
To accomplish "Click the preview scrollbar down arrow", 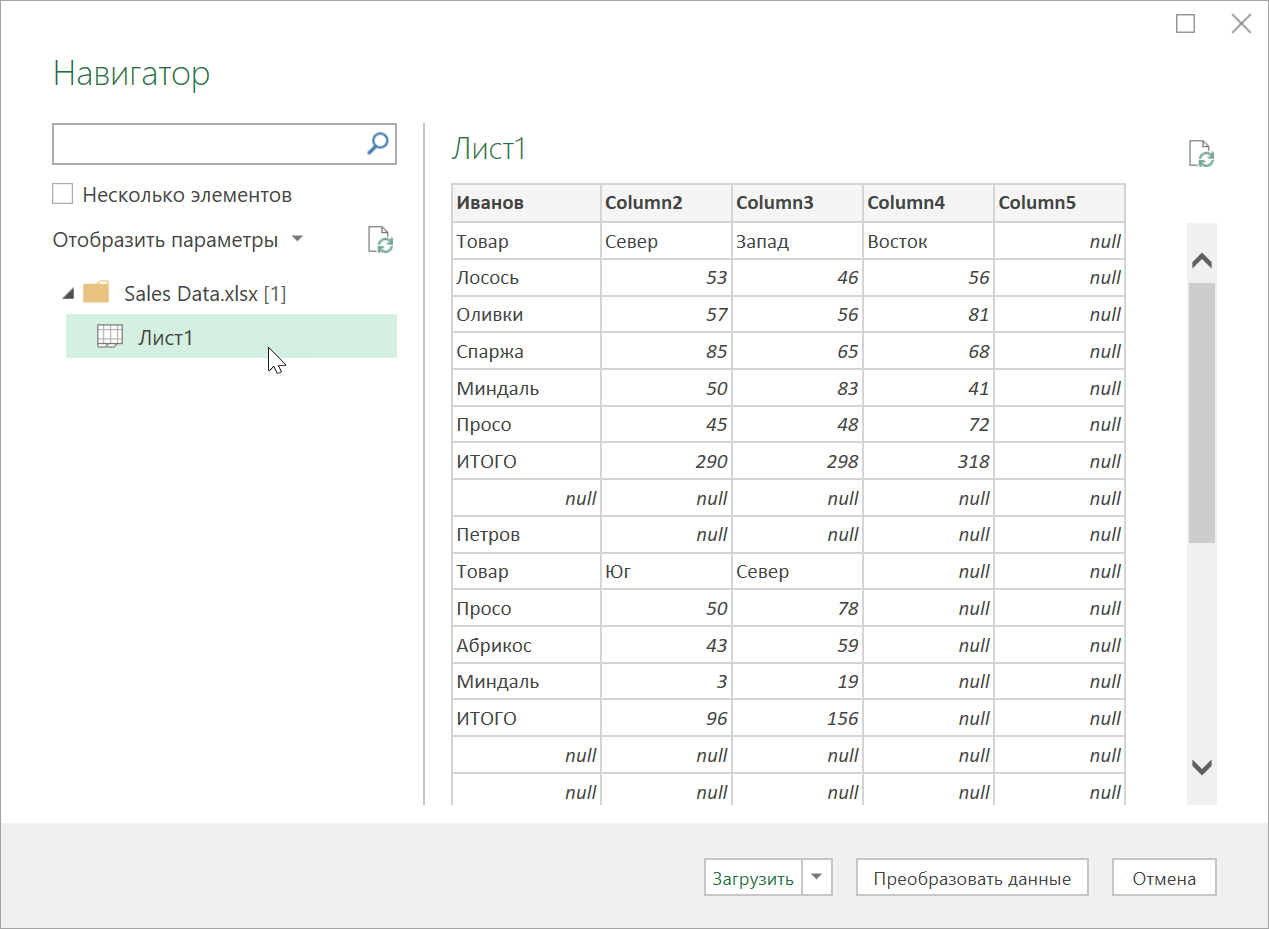I will (x=1202, y=768).
